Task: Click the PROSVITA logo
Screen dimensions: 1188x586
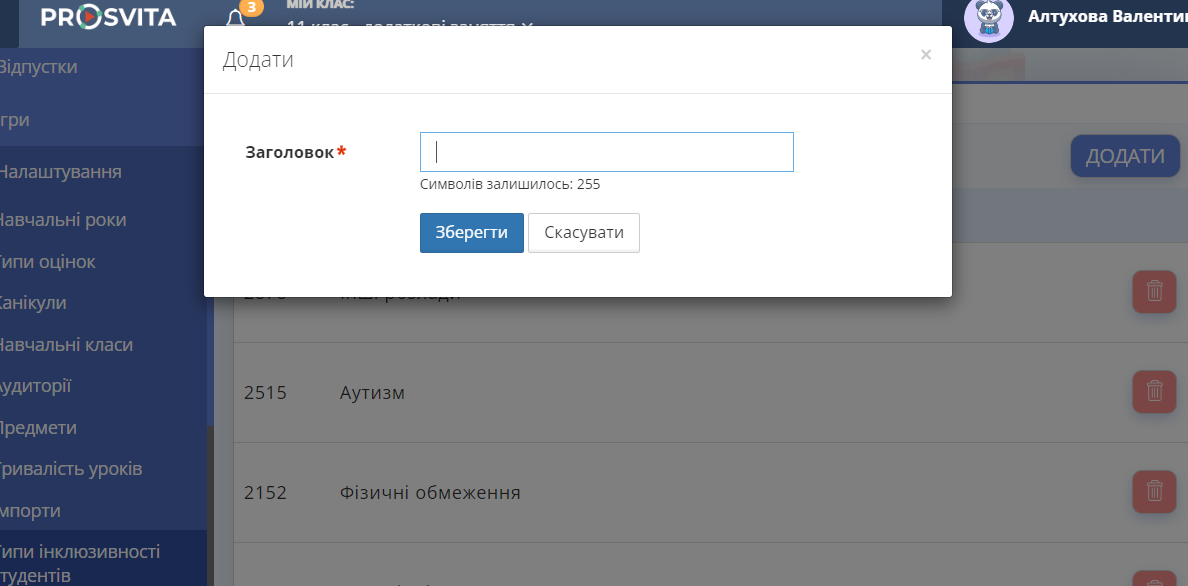Action: pyautogui.click(x=108, y=17)
